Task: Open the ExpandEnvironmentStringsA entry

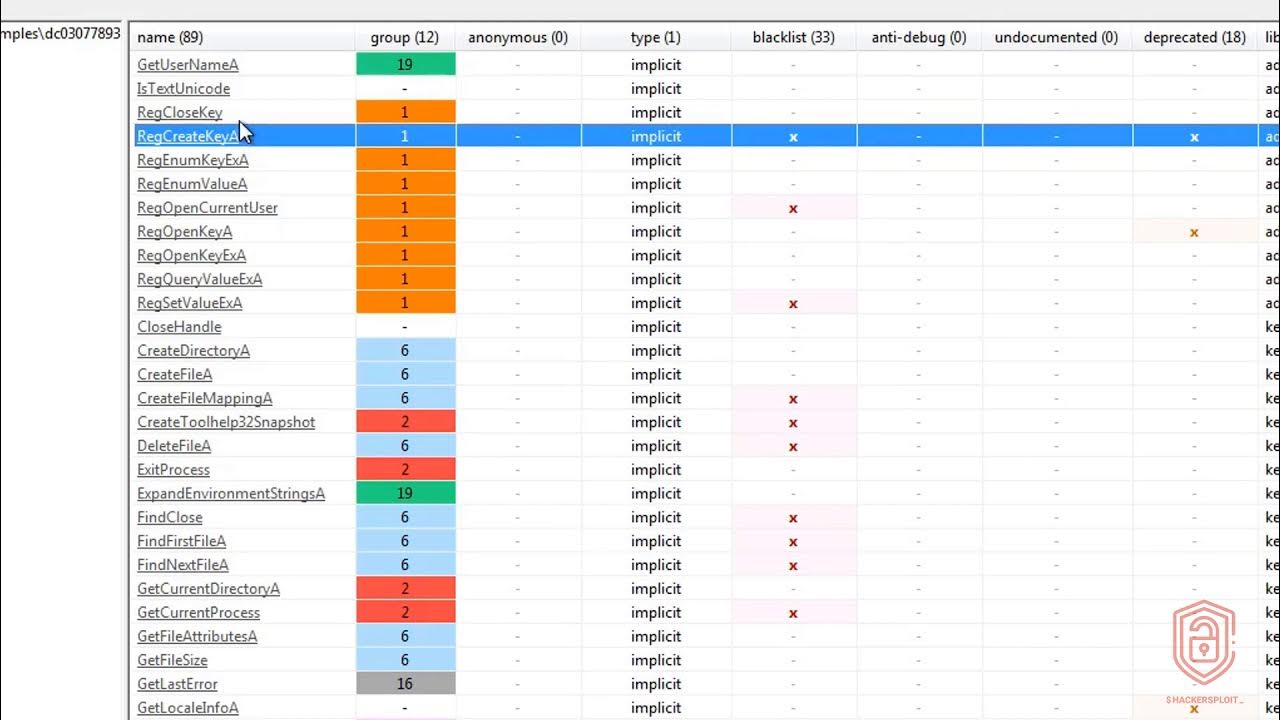Action: [x=231, y=493]
